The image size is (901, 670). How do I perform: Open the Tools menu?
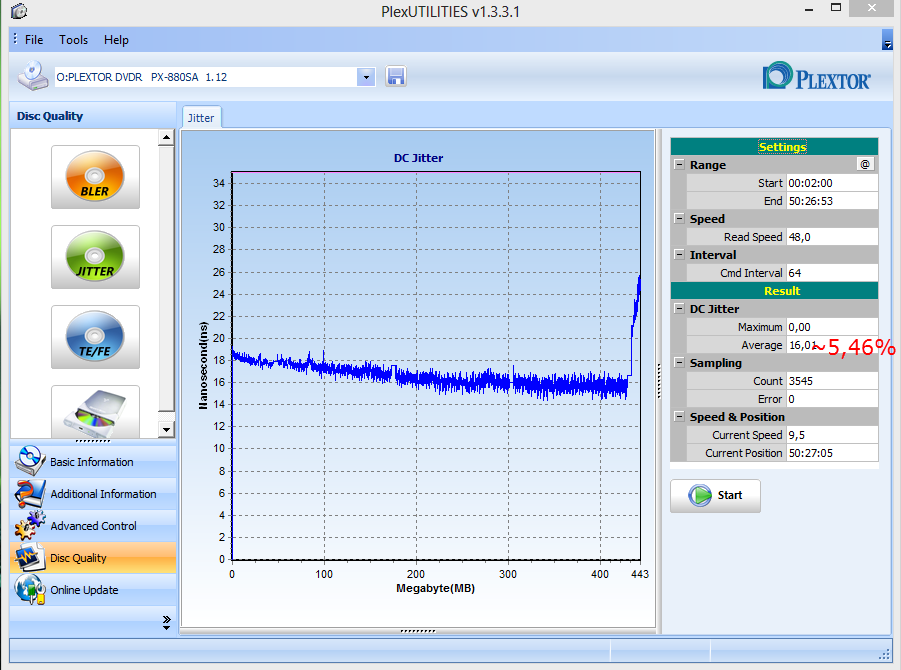tap(74, 40)
